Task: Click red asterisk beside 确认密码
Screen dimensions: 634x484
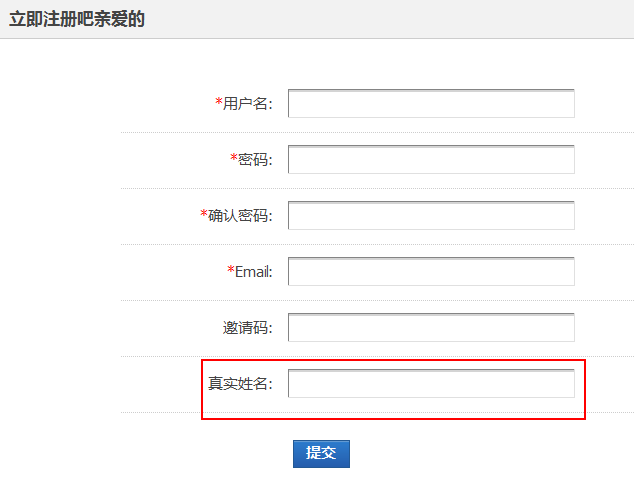Action: (204, 214)
